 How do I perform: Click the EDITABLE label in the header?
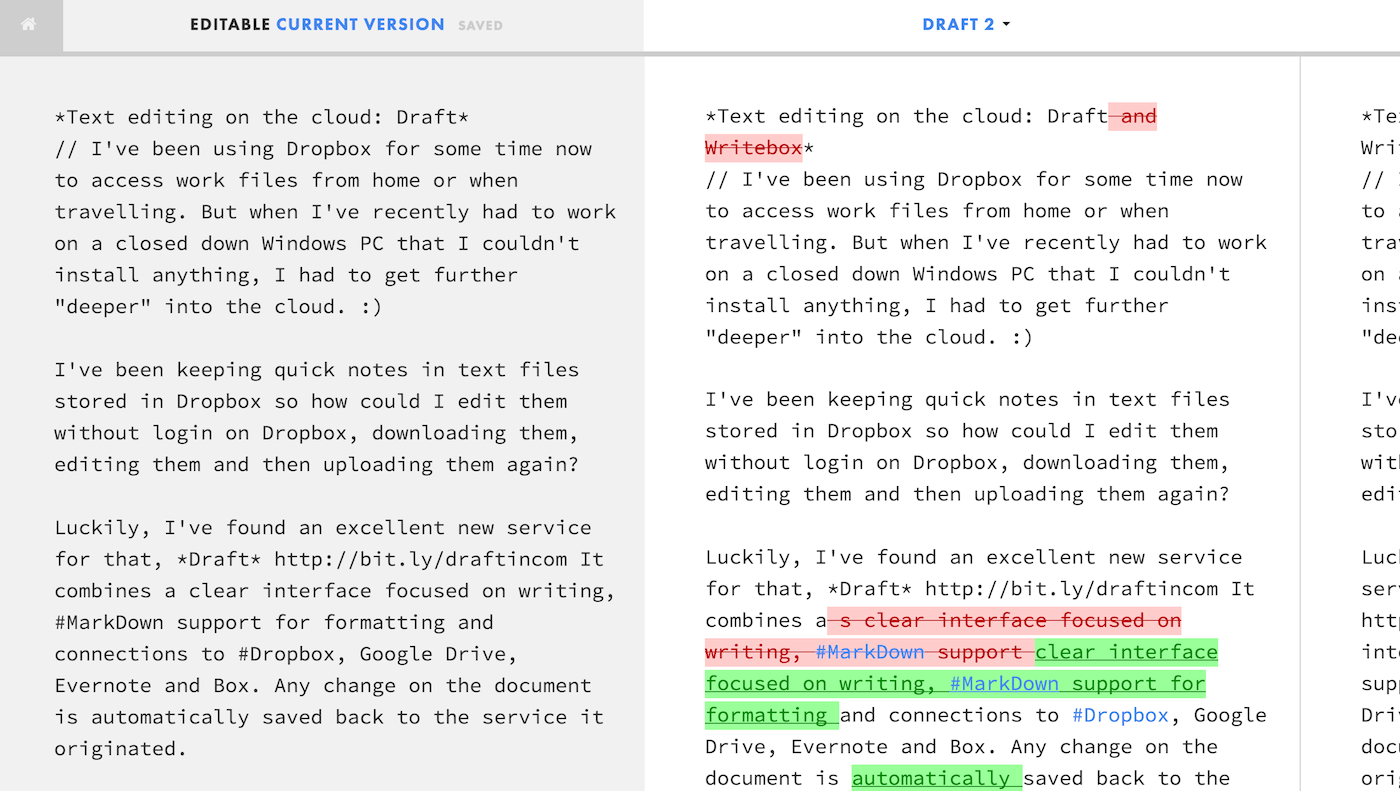[x=230, y=25]
